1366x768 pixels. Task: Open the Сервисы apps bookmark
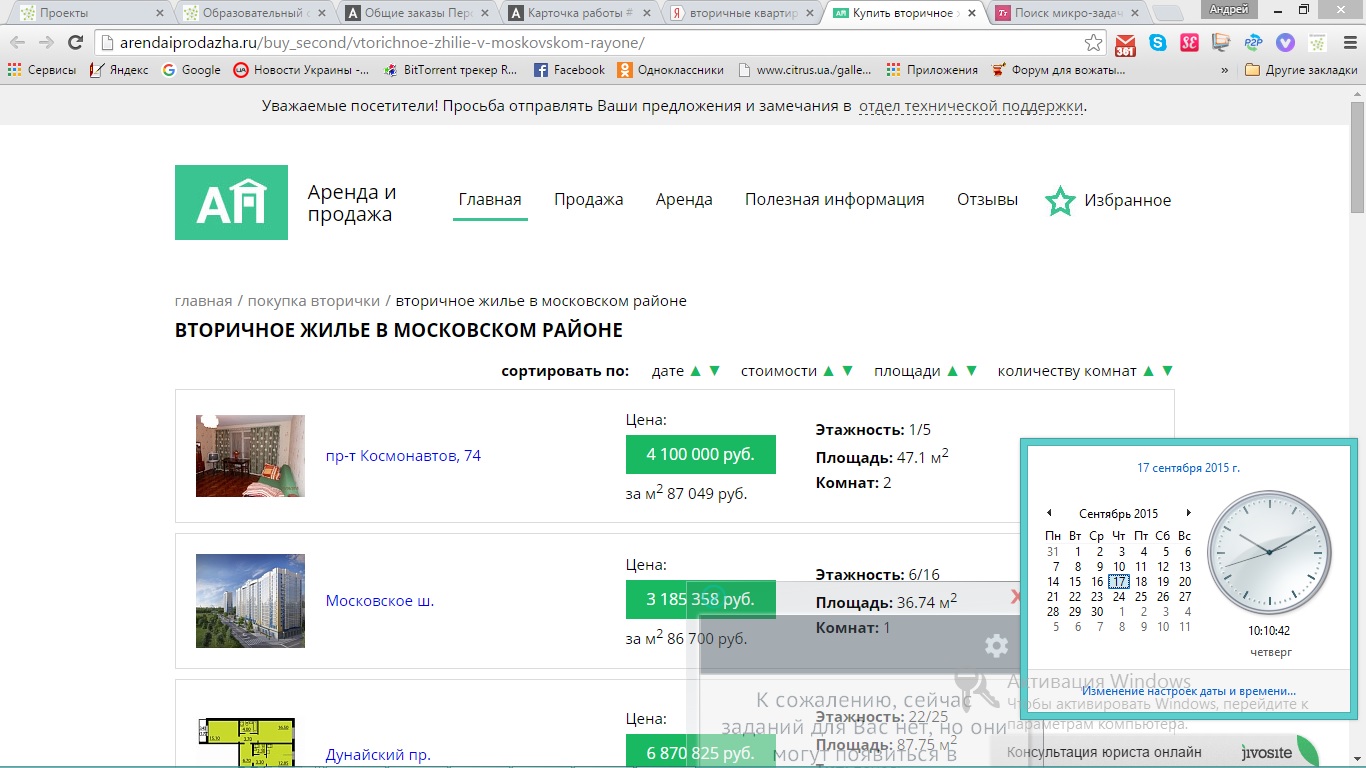coord(41,70)
